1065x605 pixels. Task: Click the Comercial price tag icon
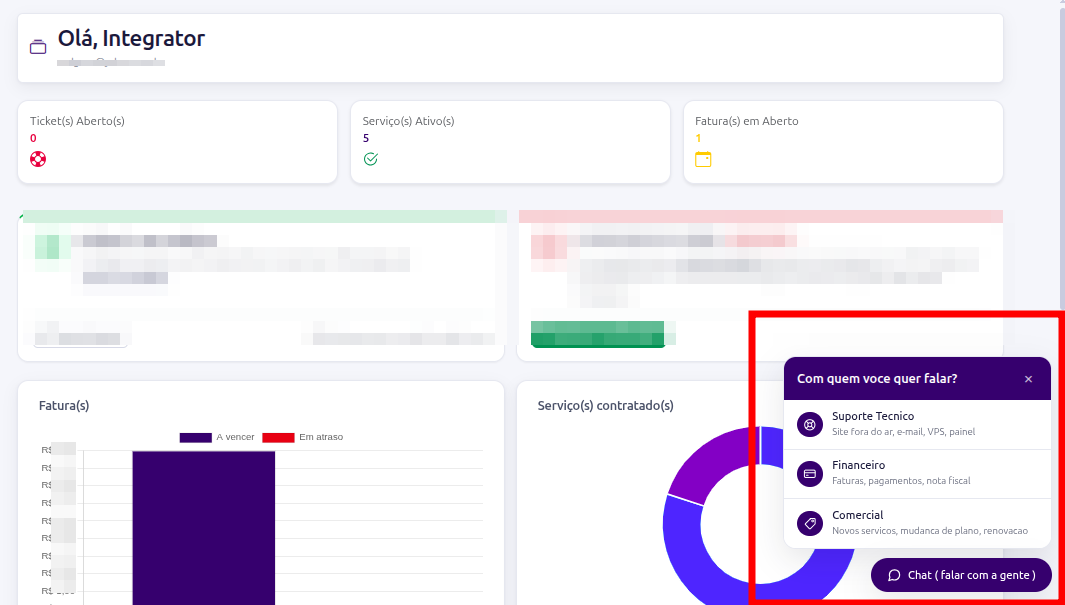[x=810, y=524]
